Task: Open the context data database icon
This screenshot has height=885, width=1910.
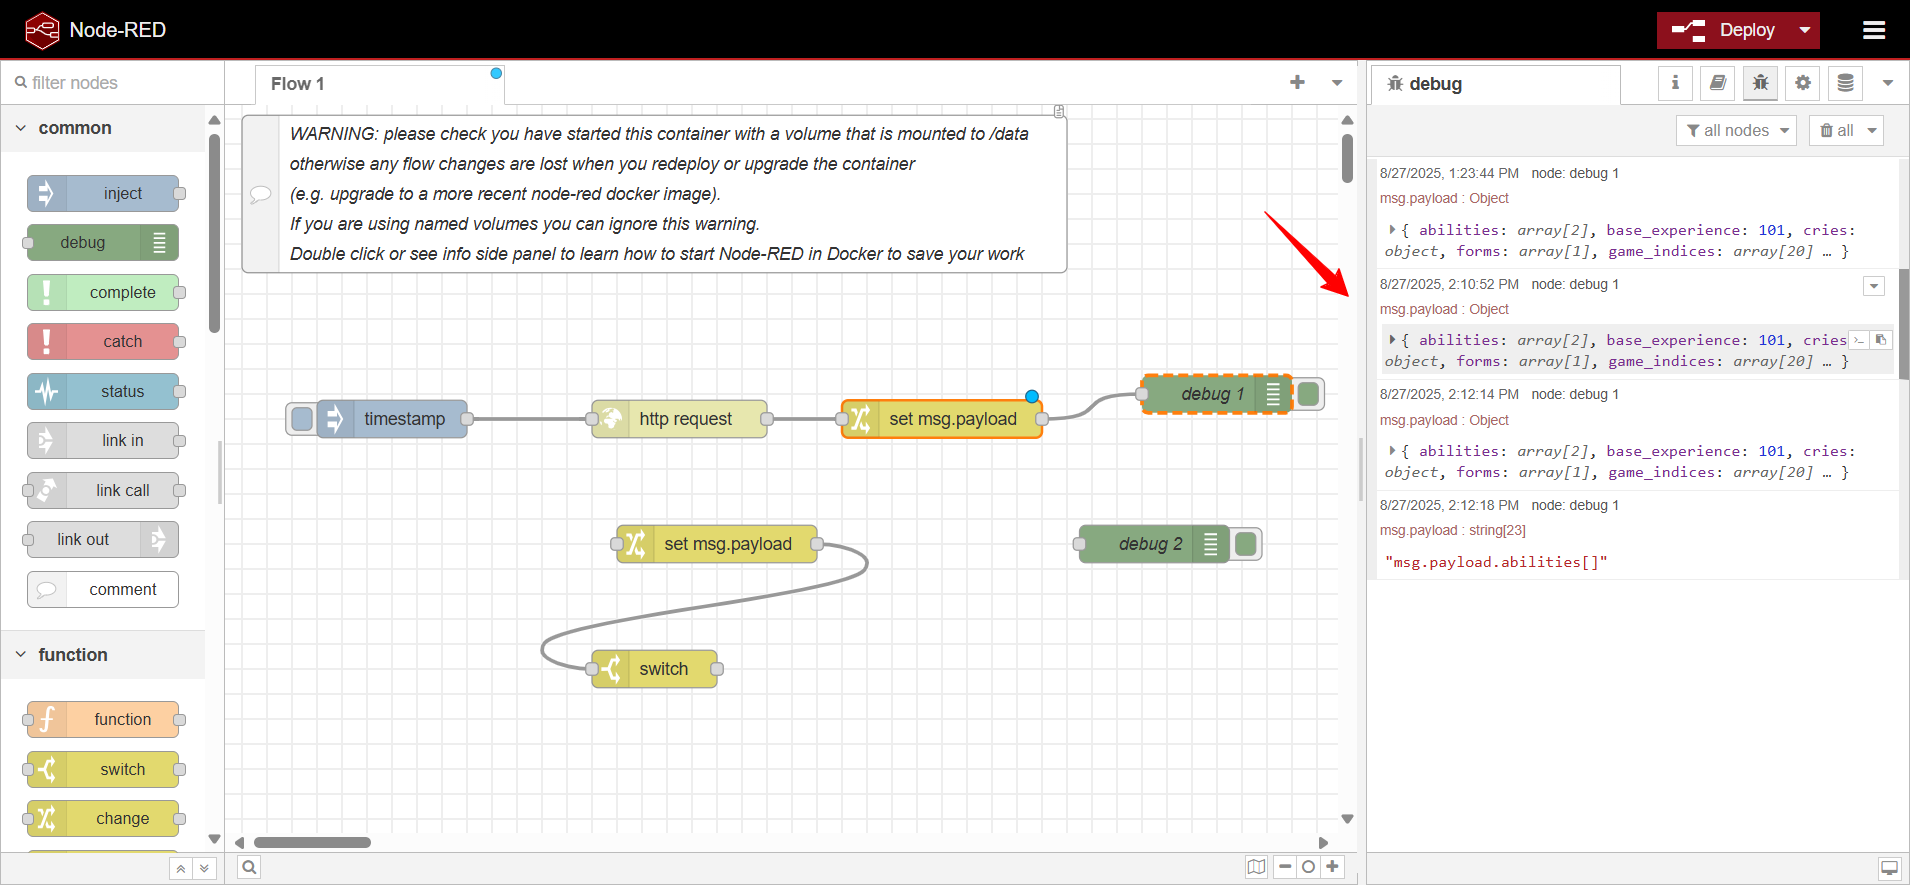Action: (1846, 83)
